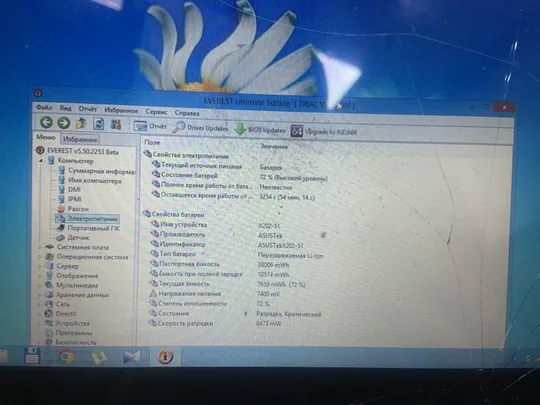The width and height of the screenshot is (540, 405).
Task: Expand the Системная плата branch
Action: [40, 247]
